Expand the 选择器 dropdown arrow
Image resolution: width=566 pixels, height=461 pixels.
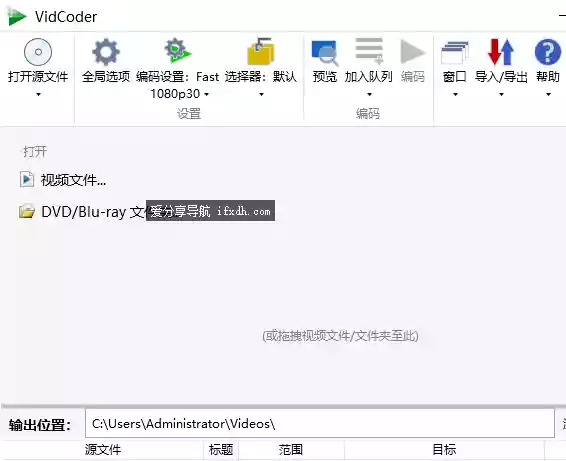[x=261, y=95]
